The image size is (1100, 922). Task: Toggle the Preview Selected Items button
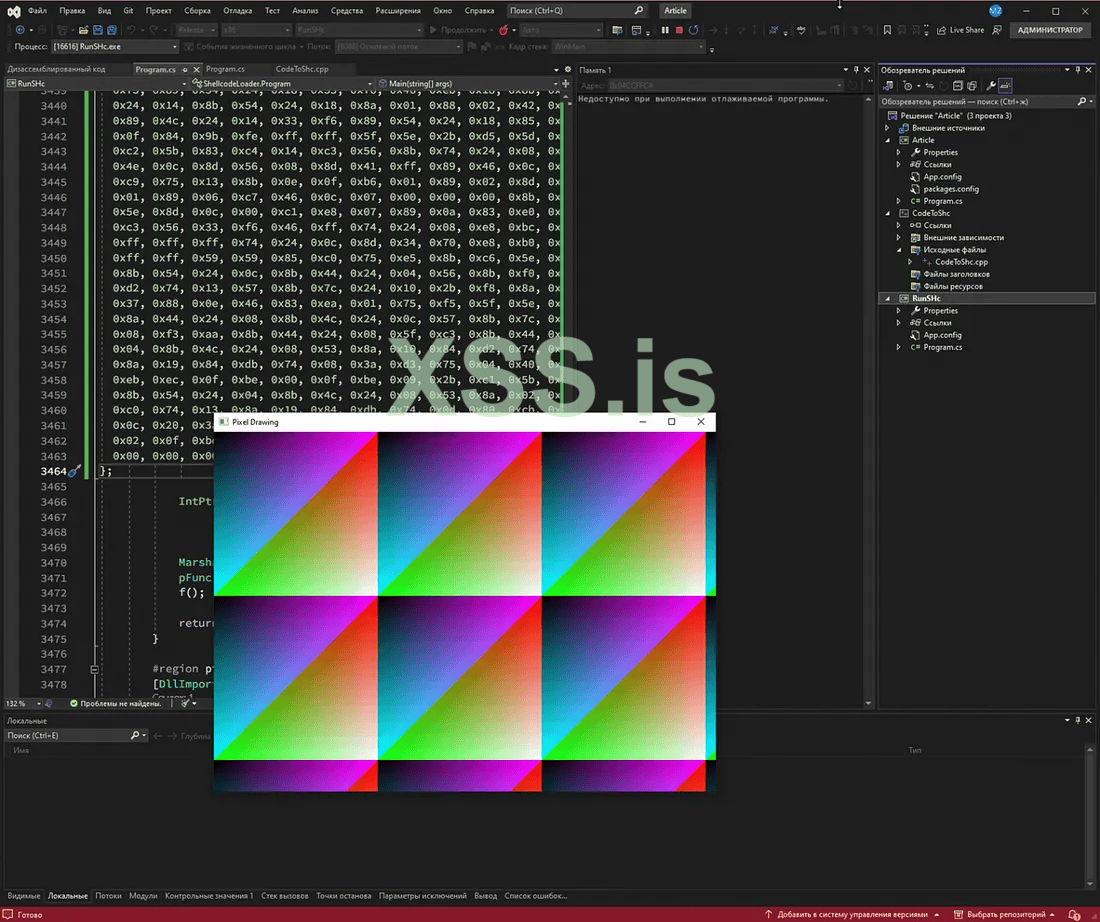click(1005, 86)
